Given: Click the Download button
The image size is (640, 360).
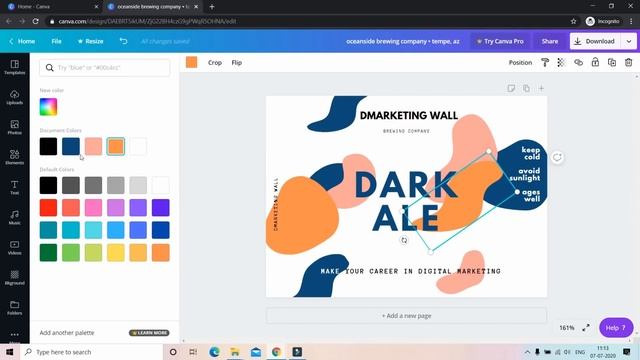Looking at the screenshot, I should coord(595,41).
